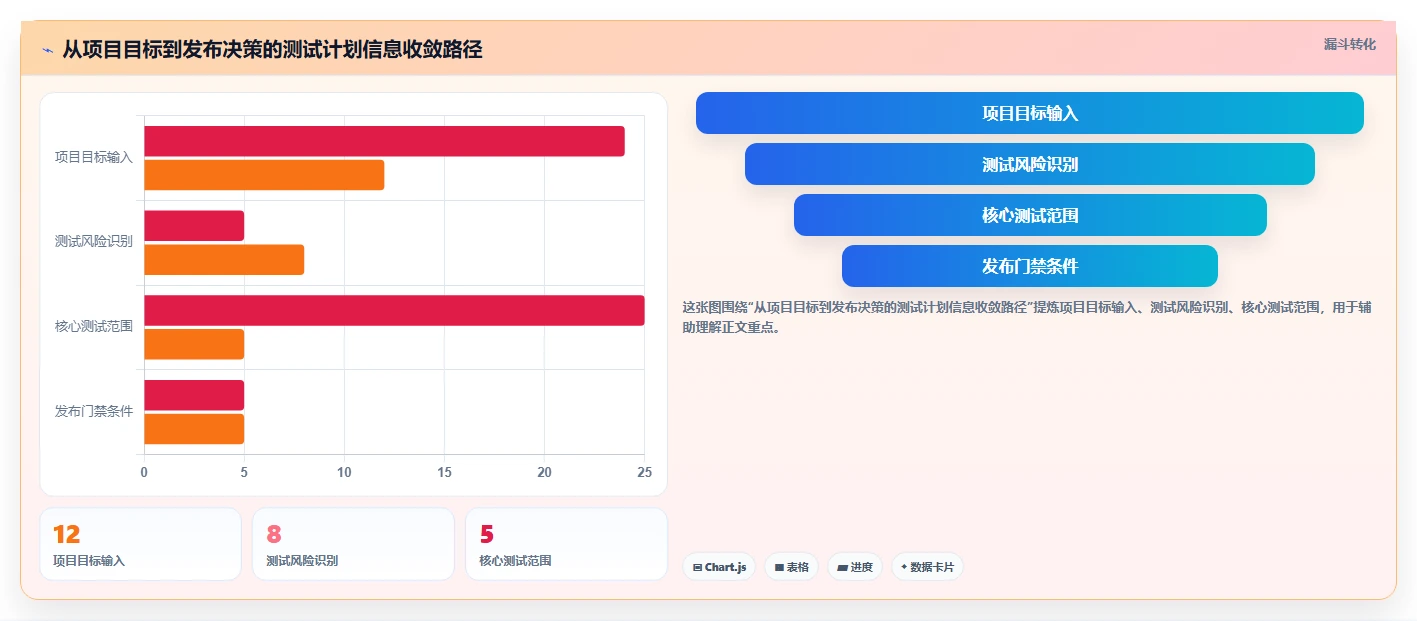Click the lightning icon beside the title
Image resolution: width=1417 pixels, height=621 pixels.
click(x=47, y=50)
